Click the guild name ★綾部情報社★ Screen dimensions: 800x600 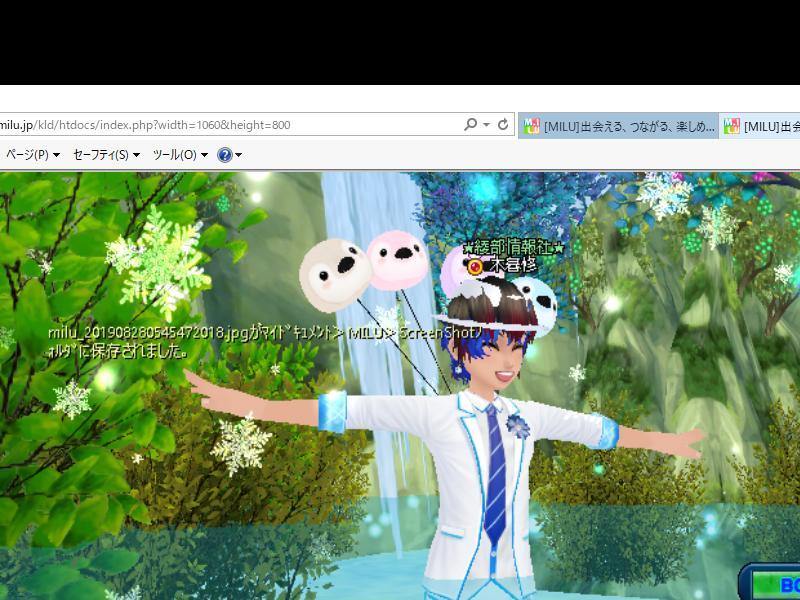(514, 248)
